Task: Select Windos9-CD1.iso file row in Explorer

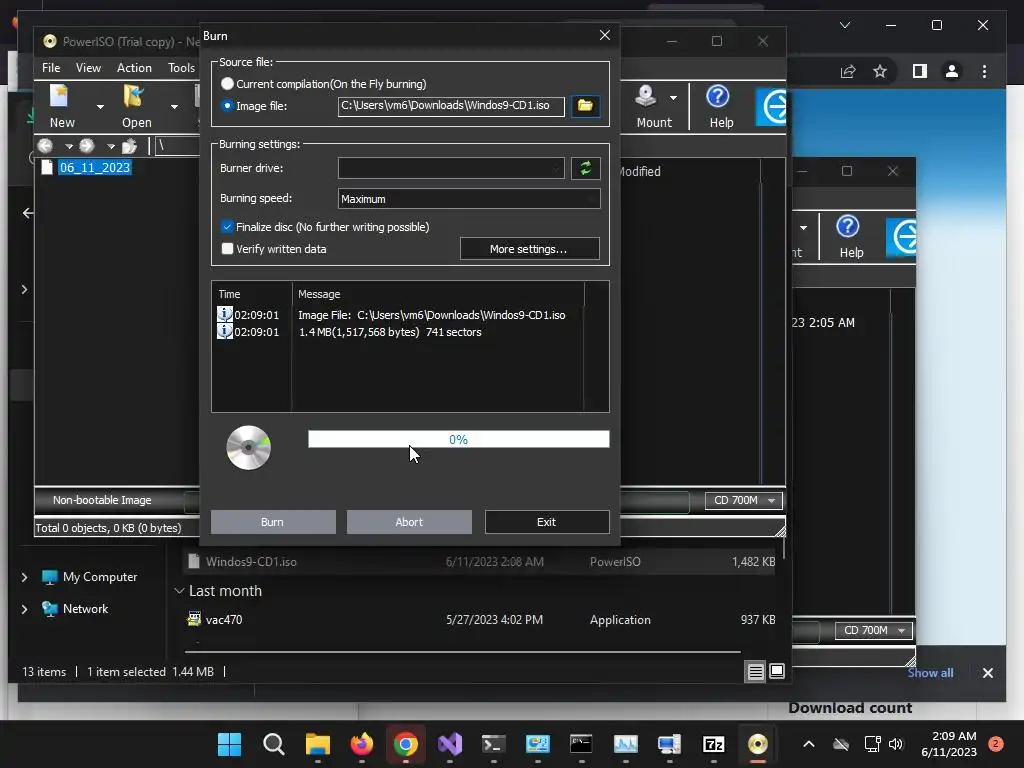Action: pos(481,562)
